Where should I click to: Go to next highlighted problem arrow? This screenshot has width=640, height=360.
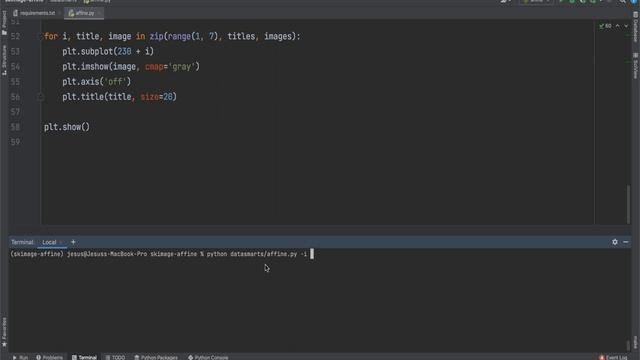(x=626, y=26)
